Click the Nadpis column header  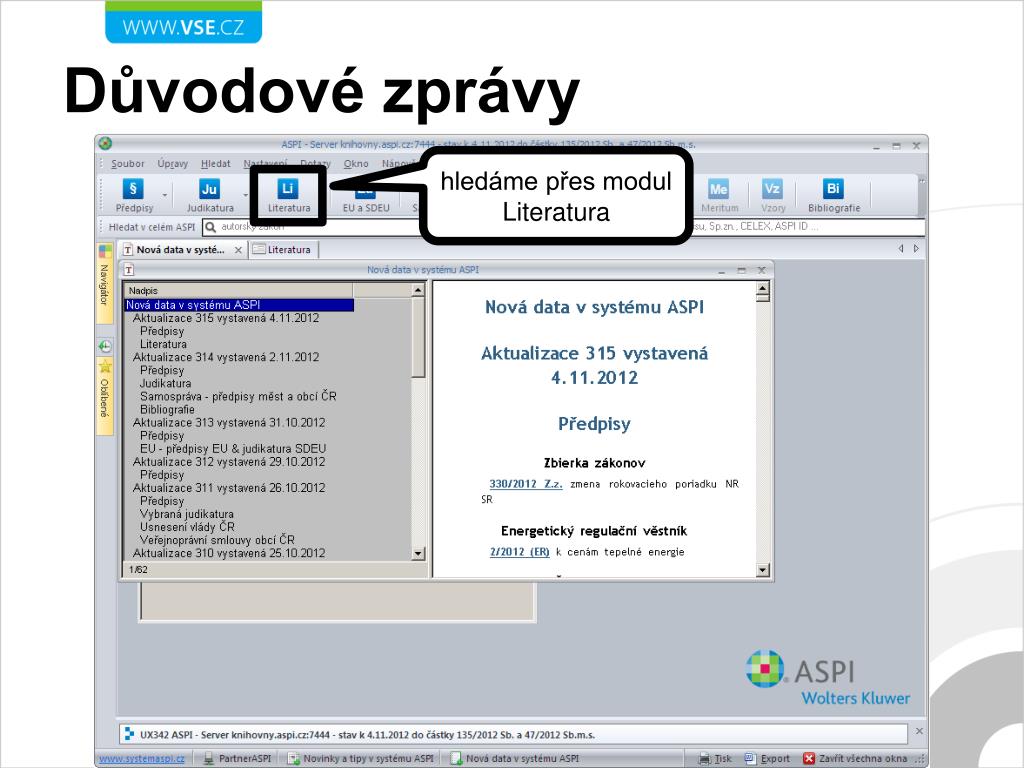tap(238, 290)
